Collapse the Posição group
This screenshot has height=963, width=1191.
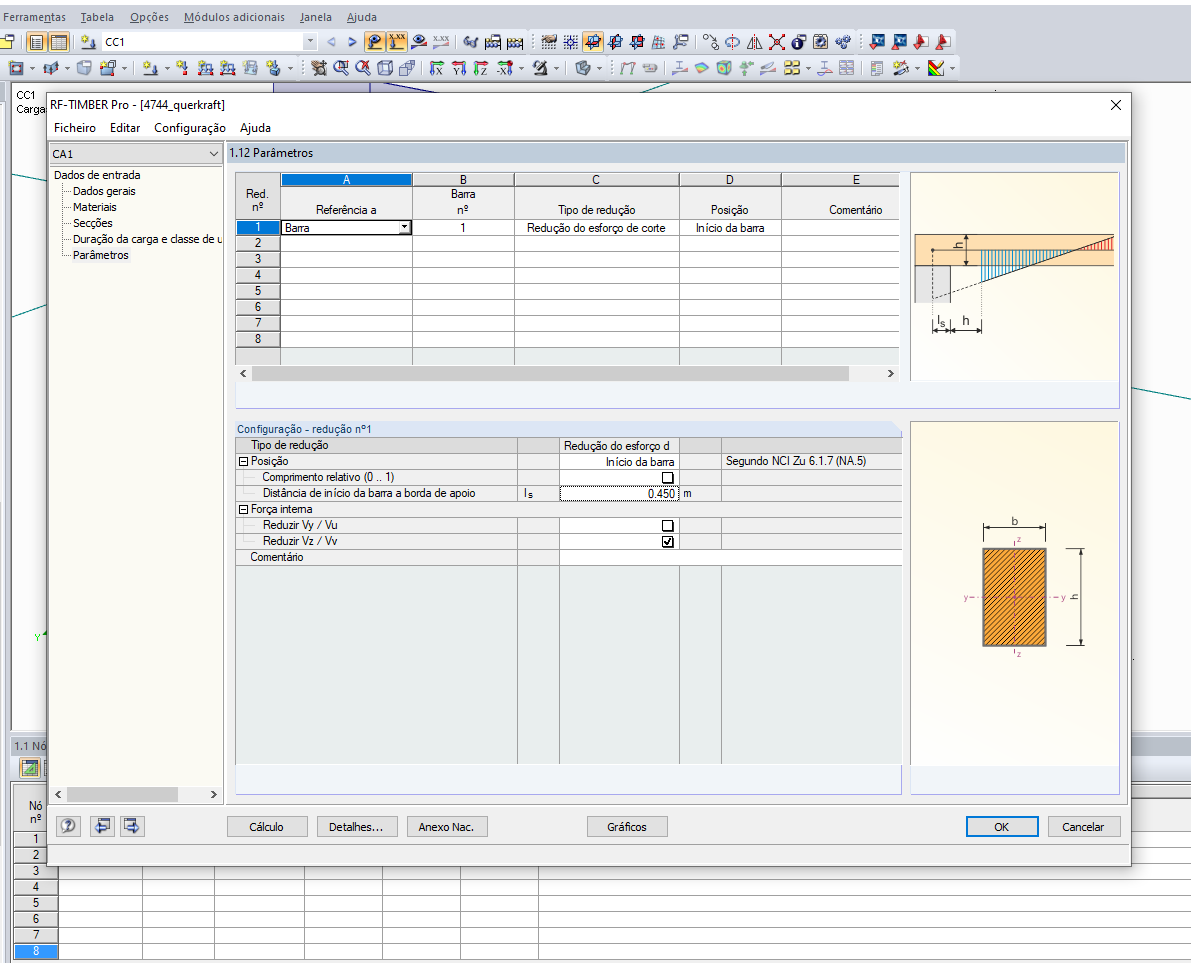[x=244, y=461]
